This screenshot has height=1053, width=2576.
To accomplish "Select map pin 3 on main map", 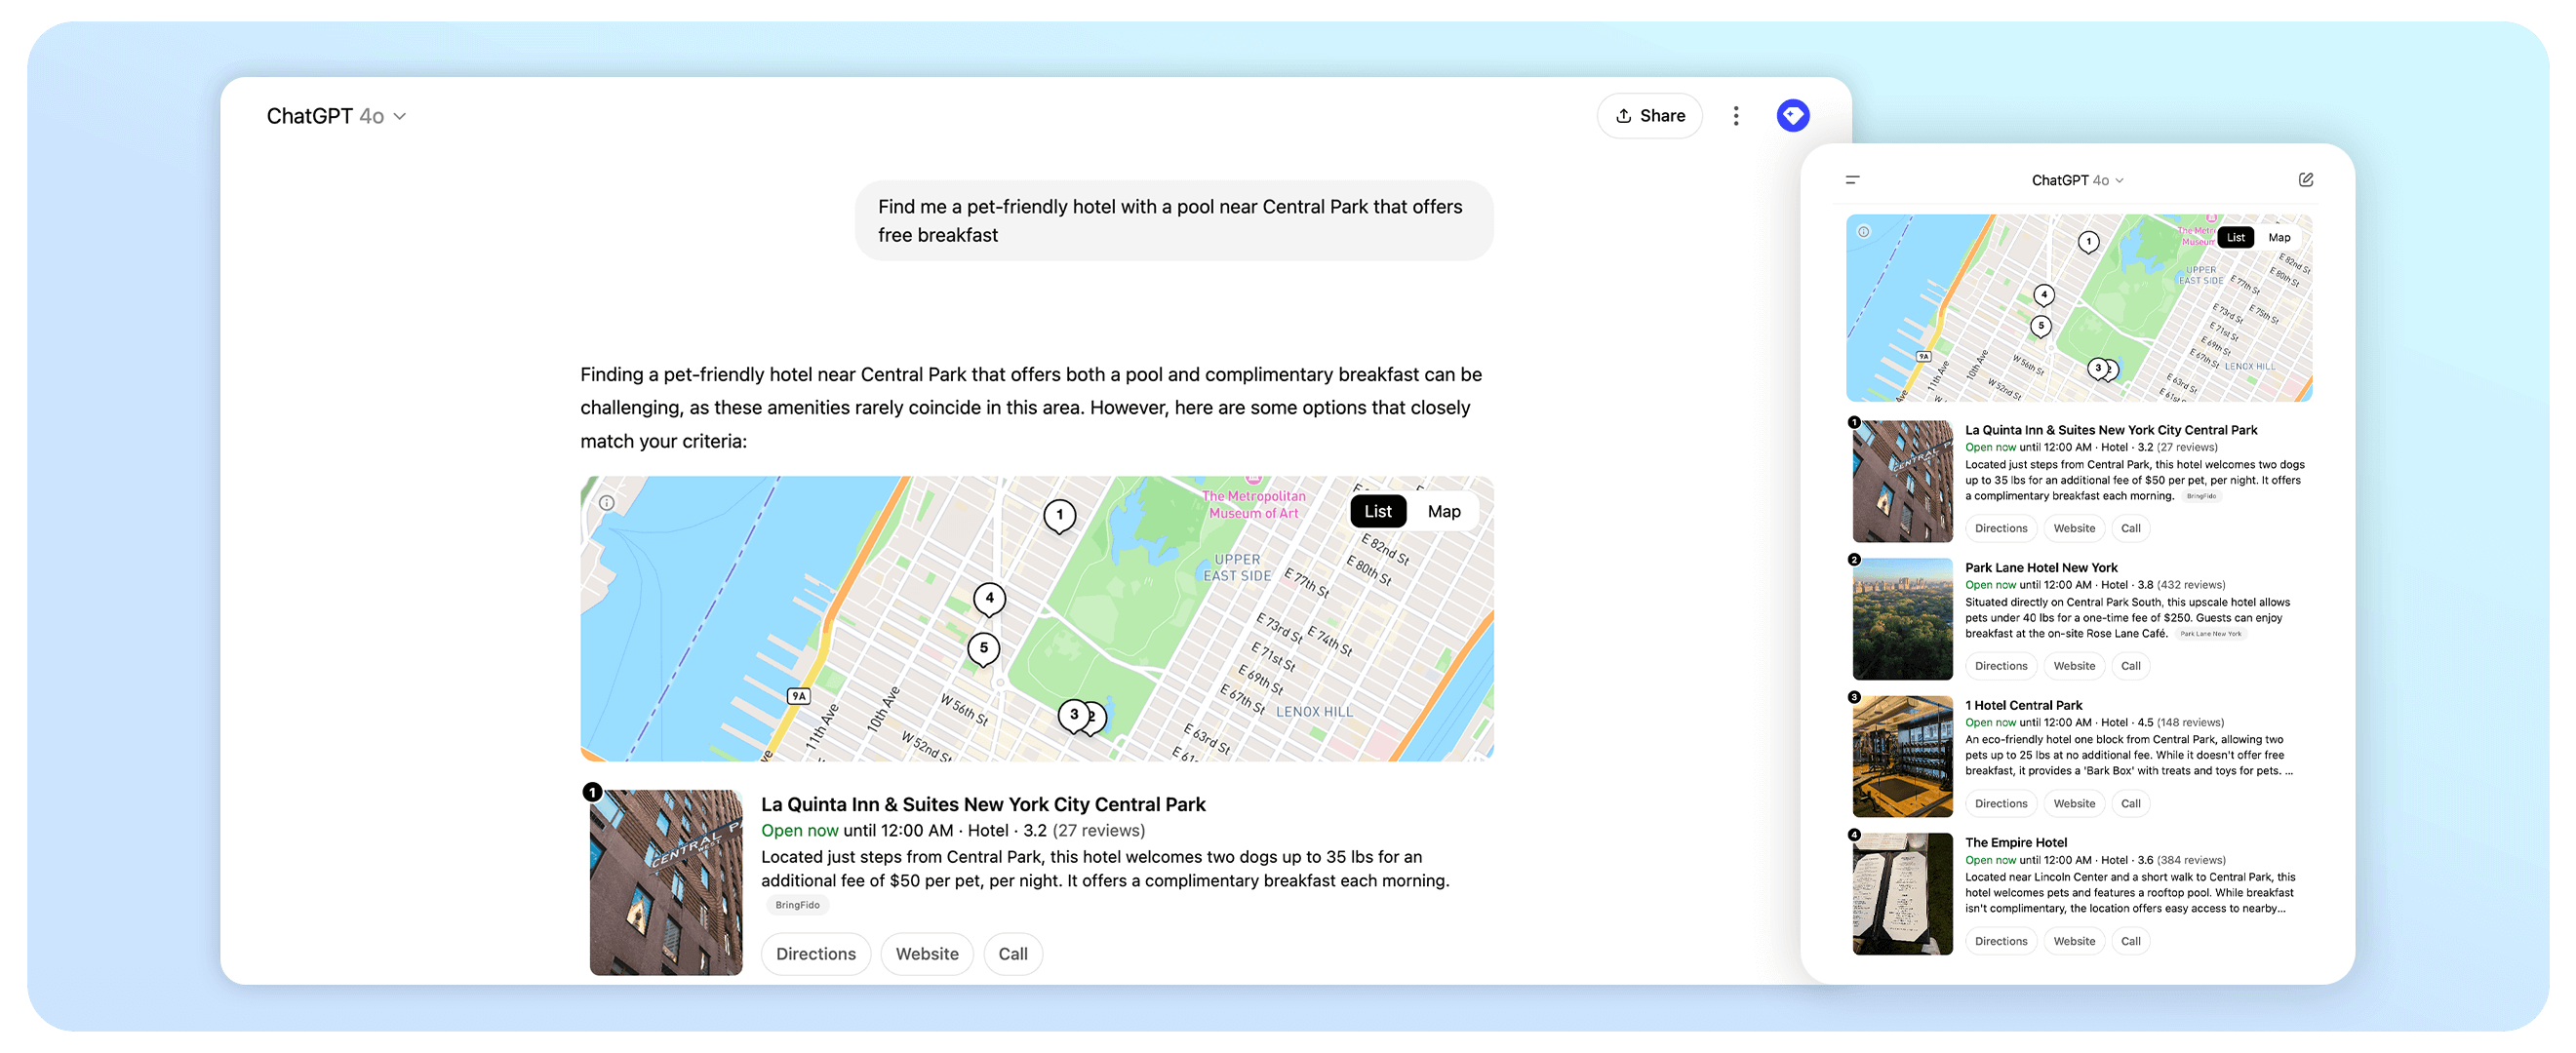I will pos(1074,715).
